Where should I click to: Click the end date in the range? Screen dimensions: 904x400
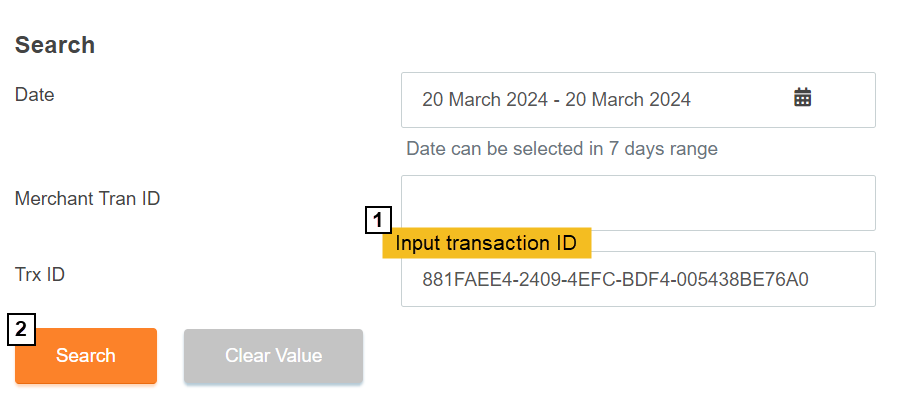pyautogui.click(x=628, y=100)
